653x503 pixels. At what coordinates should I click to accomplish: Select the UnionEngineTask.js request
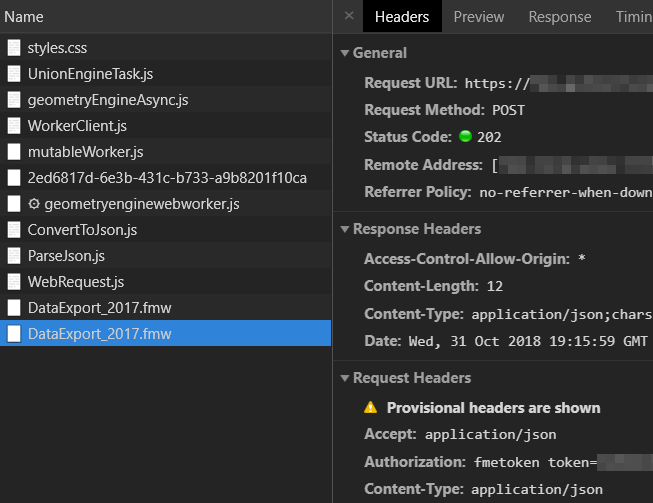tap(166, 74)
